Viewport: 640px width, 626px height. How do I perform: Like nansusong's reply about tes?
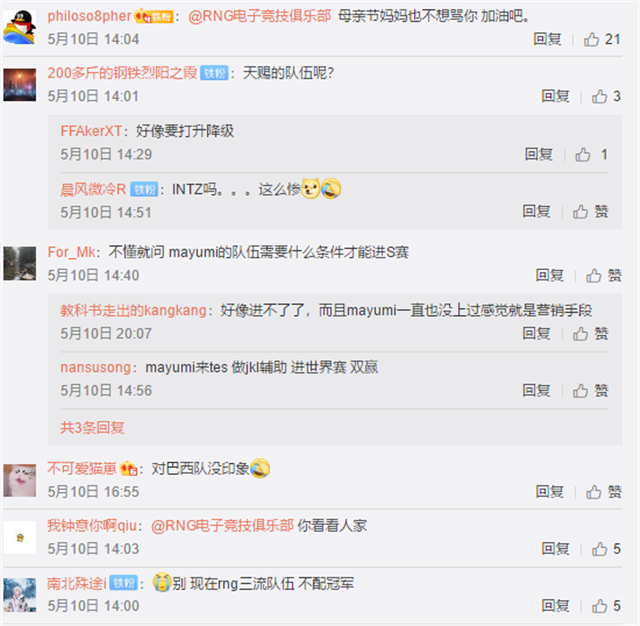[591, 391]
